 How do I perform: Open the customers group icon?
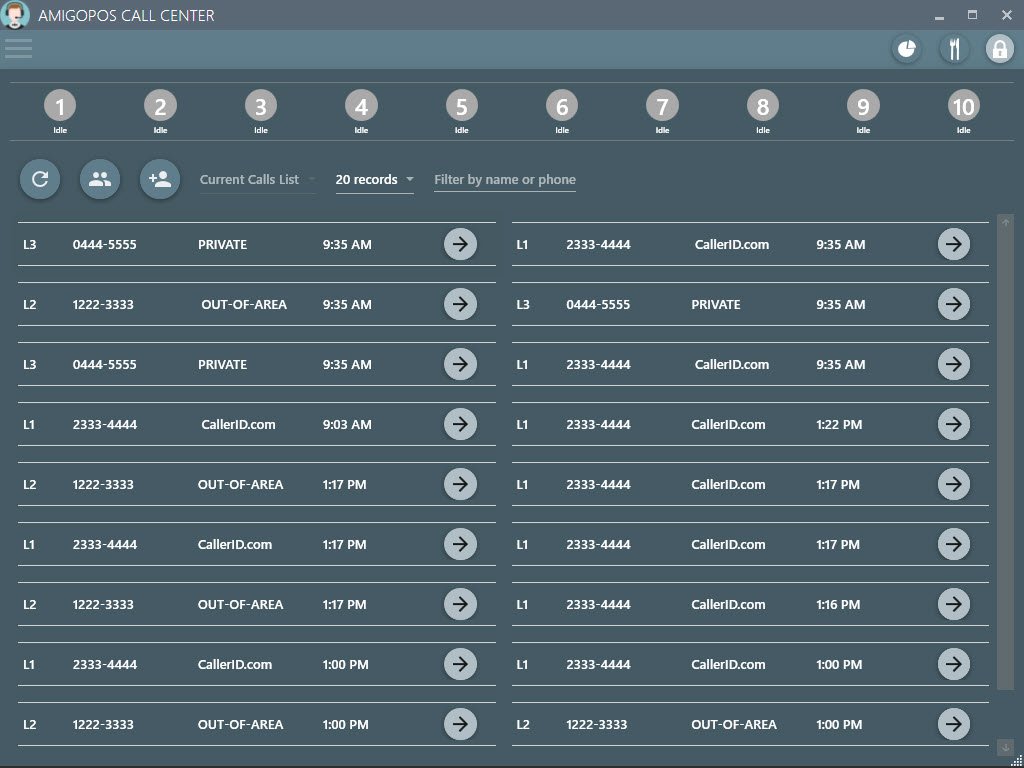point(100,180)
